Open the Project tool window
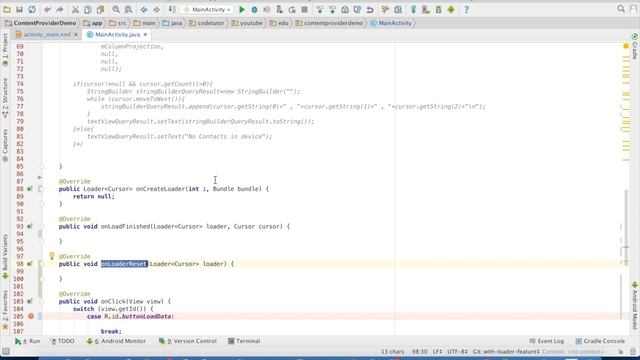 5,50
